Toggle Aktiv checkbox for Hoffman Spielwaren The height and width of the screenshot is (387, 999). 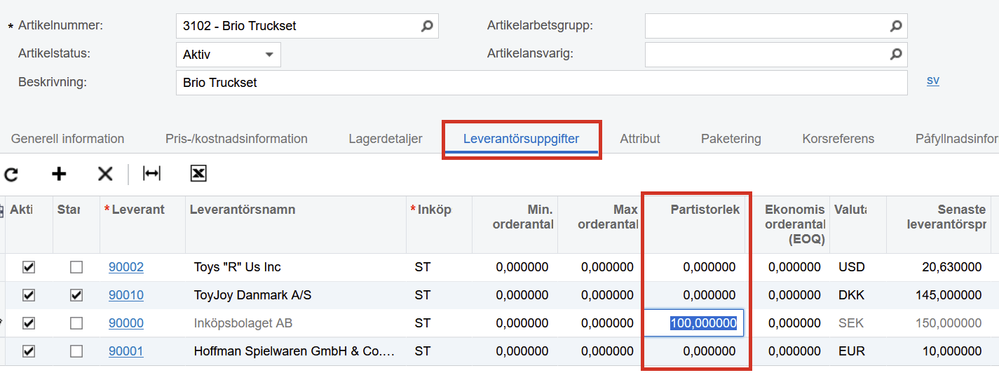click(x=29, y=351)
